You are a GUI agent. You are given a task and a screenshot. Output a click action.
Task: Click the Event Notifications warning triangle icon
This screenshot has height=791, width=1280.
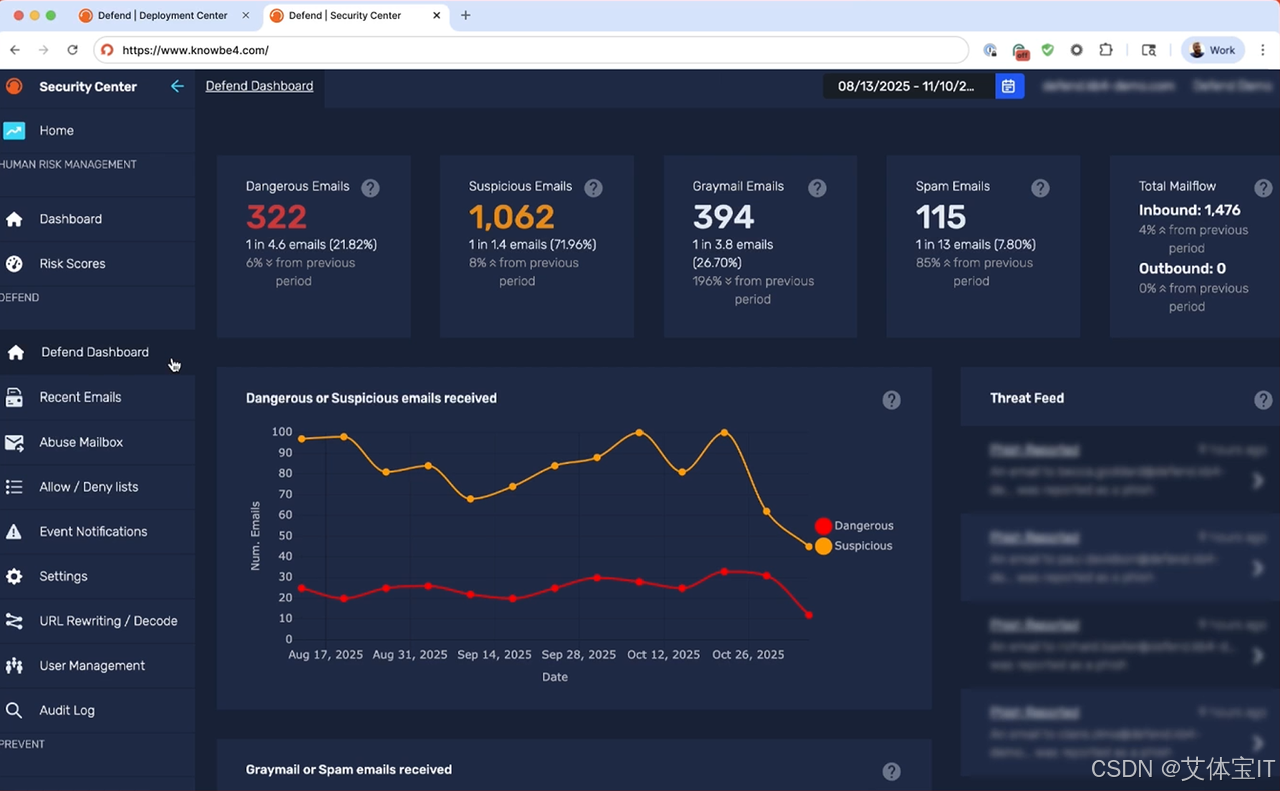tap(14, 532)
